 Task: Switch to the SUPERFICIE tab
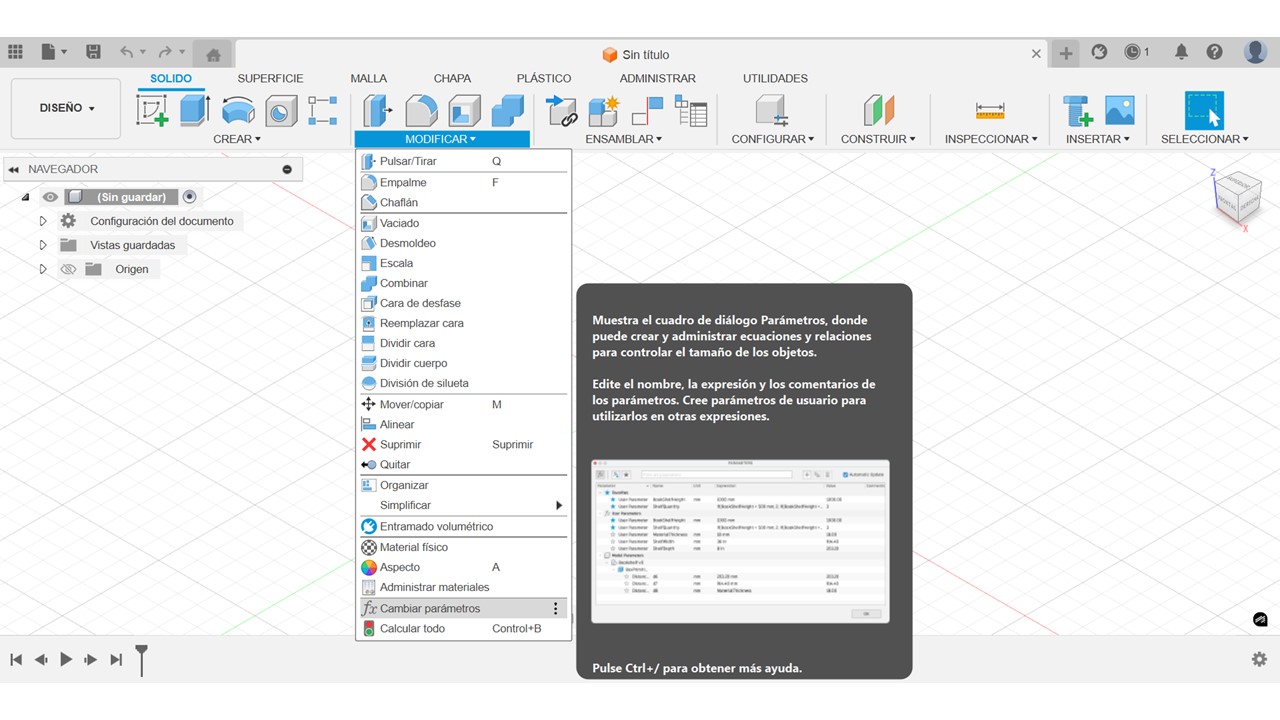[270, 78]
